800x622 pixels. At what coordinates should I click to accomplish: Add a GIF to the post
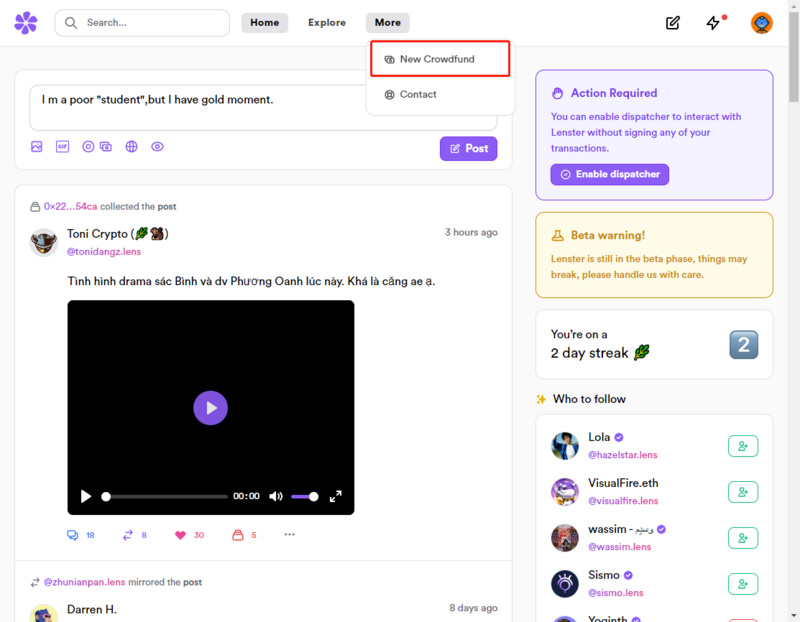click(x=62, y=147)
